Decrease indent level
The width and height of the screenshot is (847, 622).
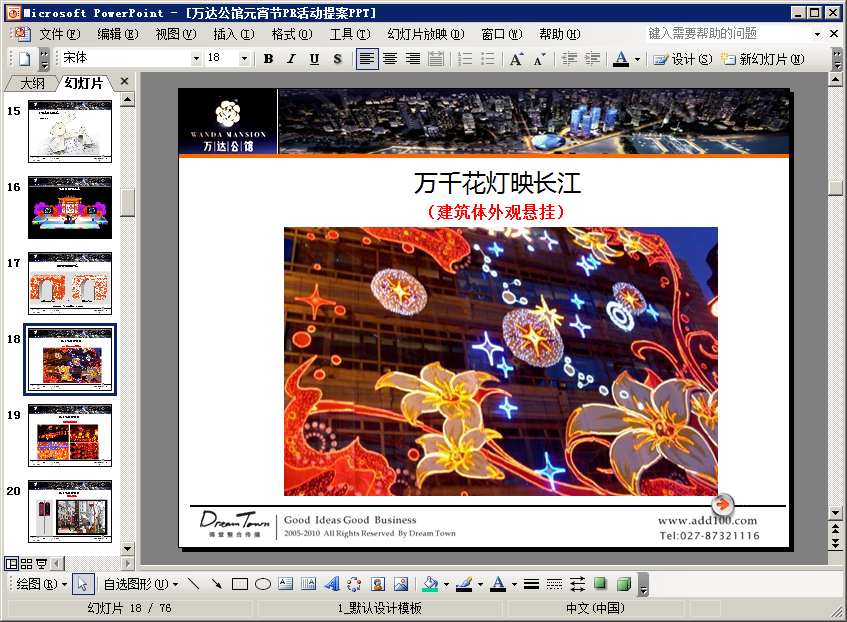coord(569,59)
